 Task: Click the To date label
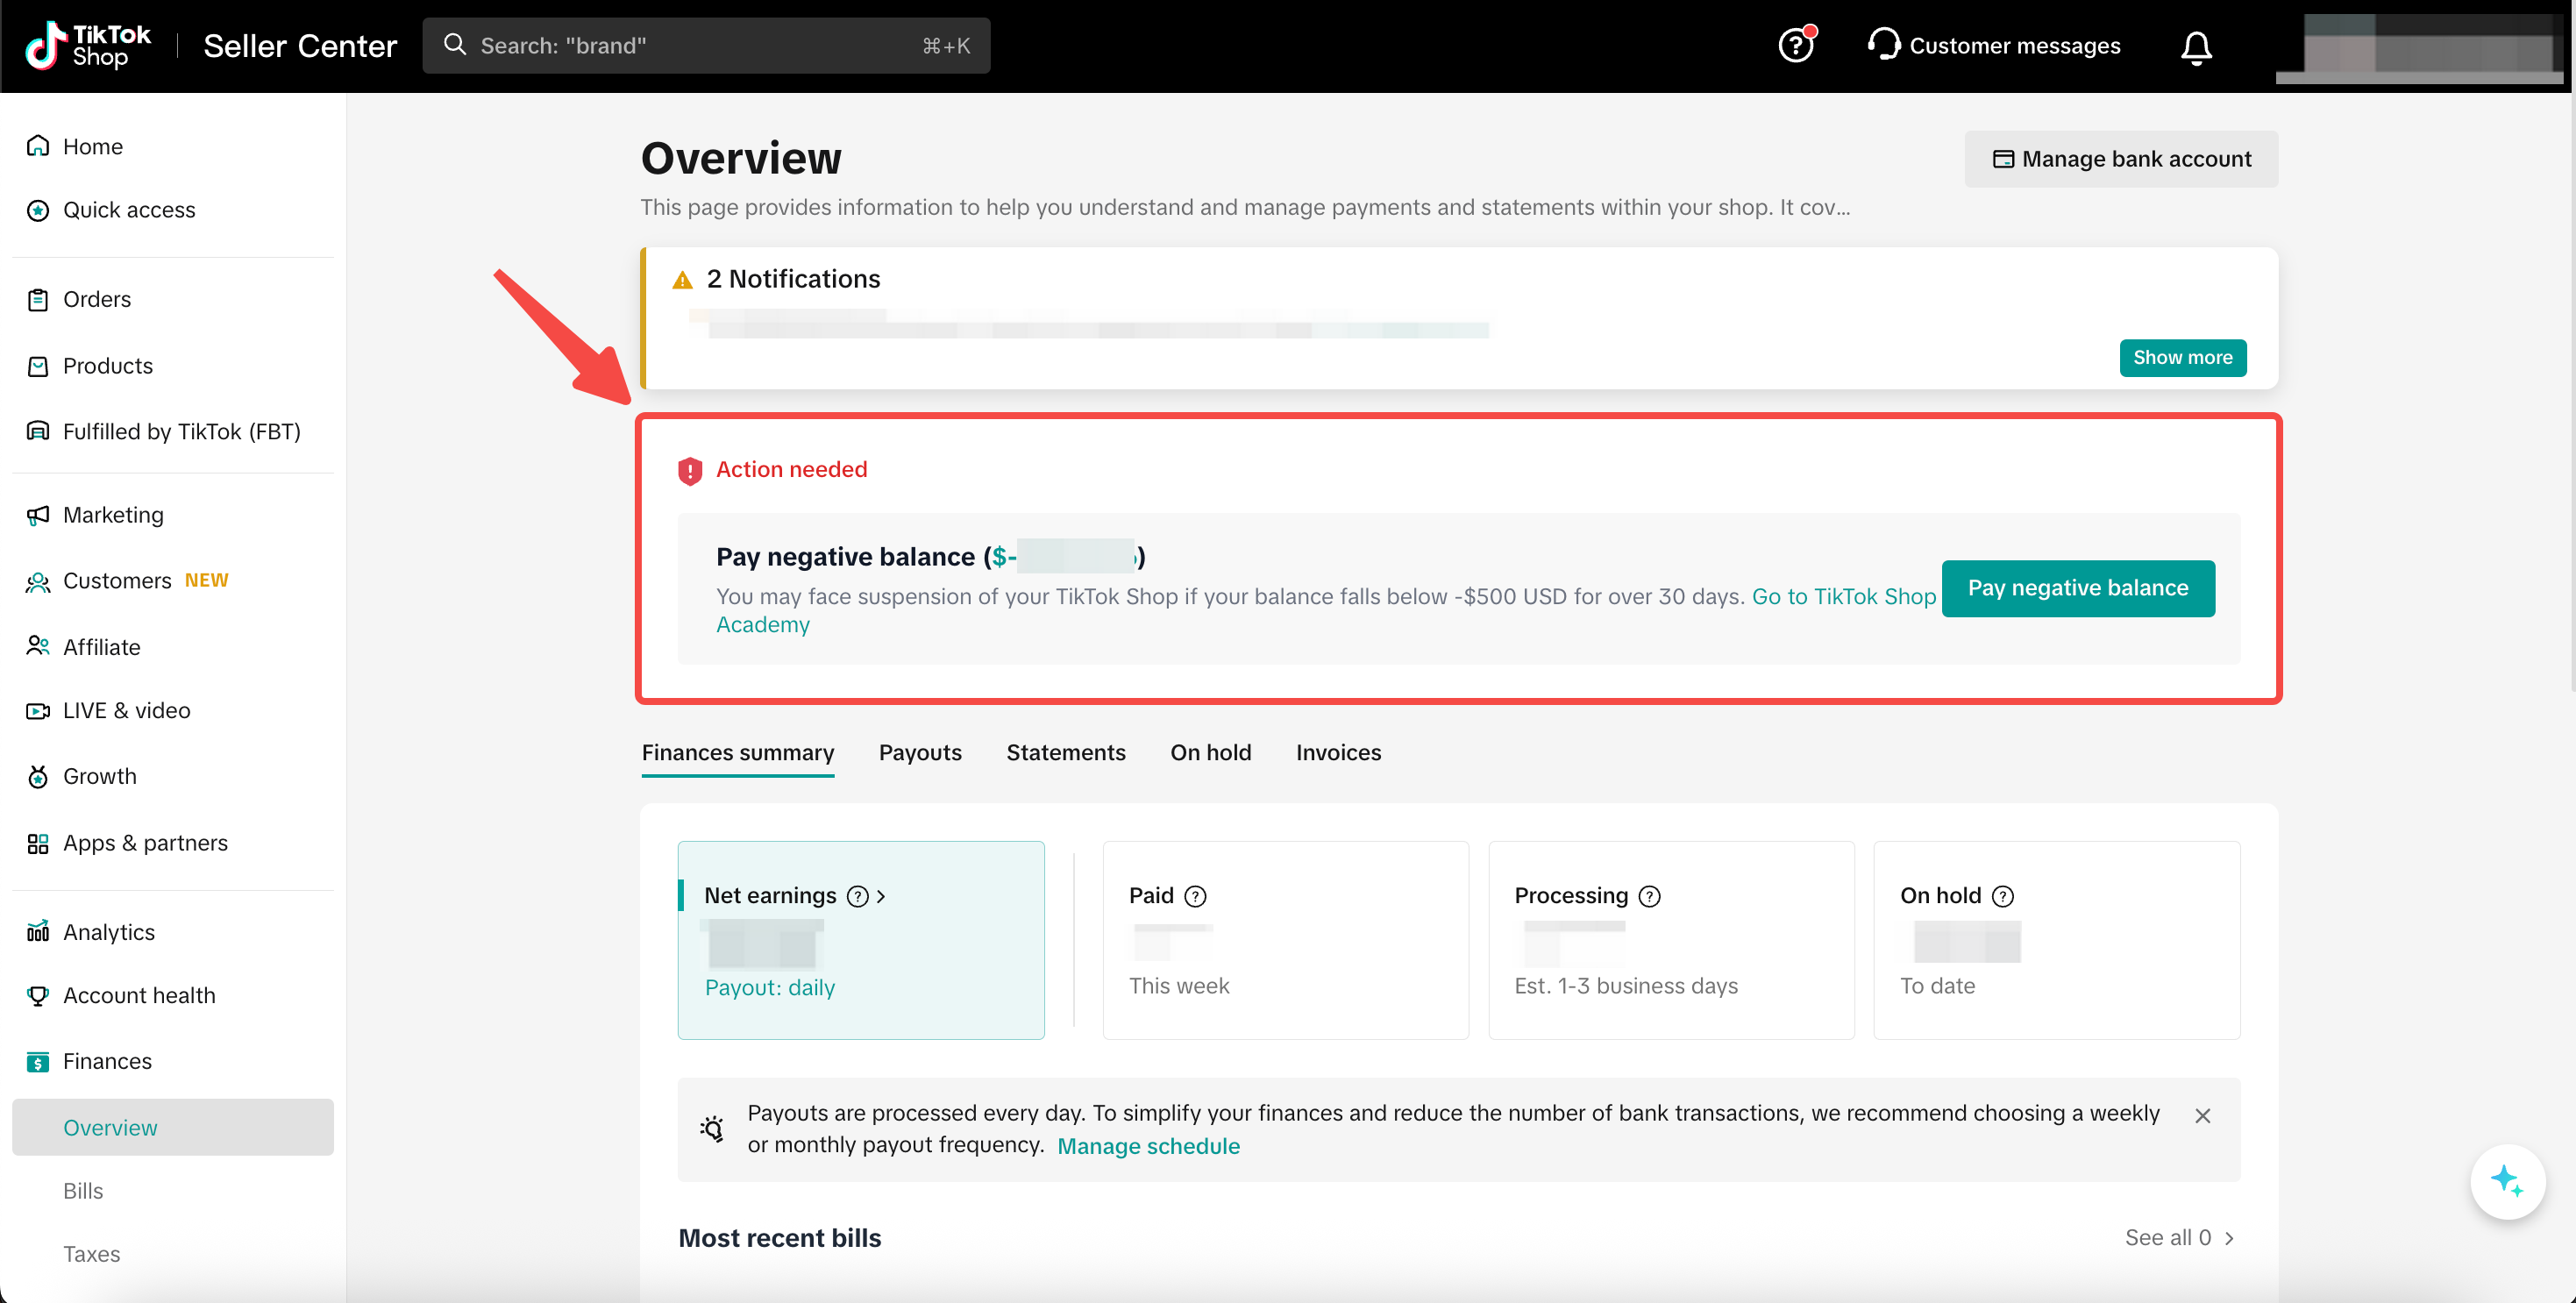coord(1937,986)
